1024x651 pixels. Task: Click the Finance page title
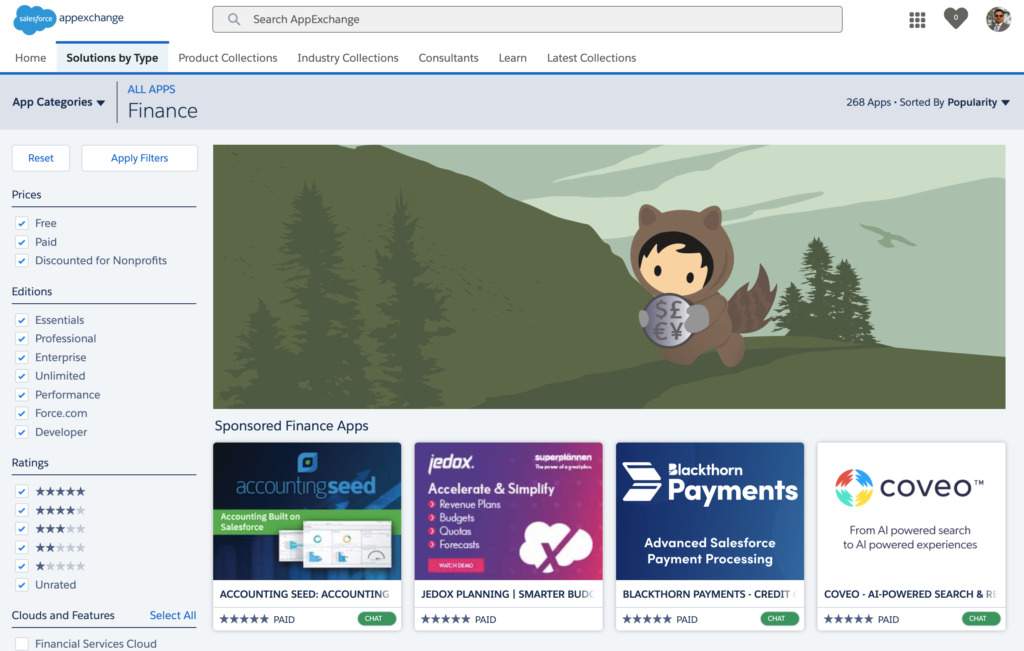coord(163,111)
